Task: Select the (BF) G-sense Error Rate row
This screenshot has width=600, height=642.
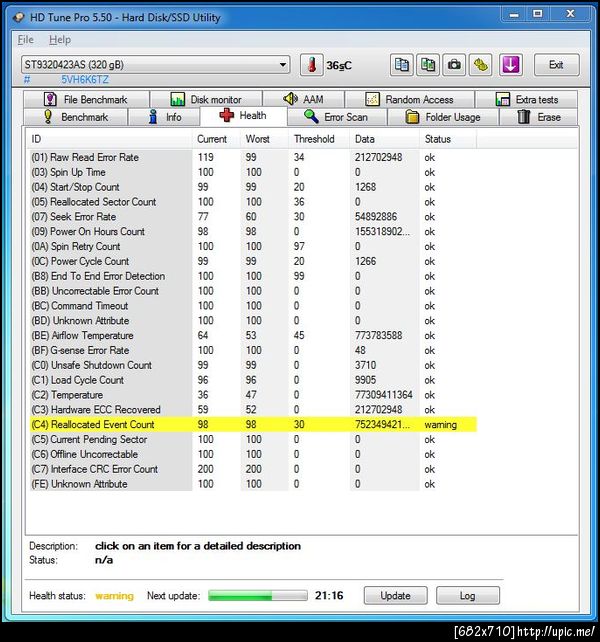Action: coord(253,350)
